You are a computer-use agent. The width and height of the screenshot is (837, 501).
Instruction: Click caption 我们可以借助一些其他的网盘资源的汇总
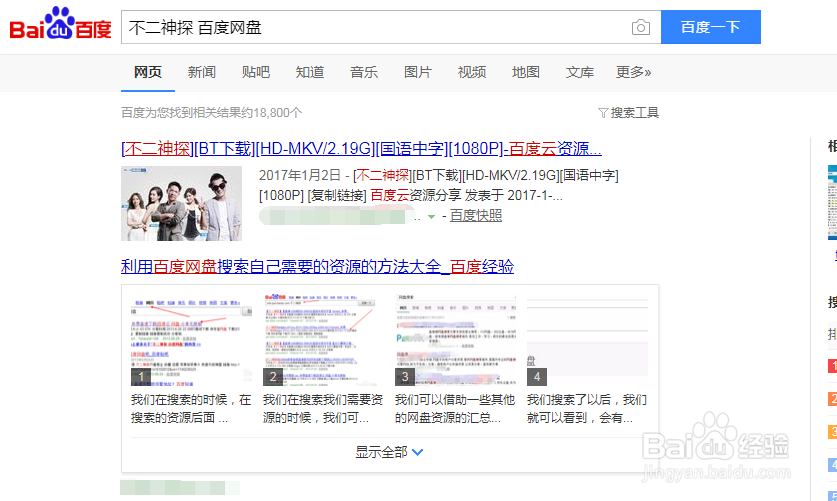click(x=455, y=409)
